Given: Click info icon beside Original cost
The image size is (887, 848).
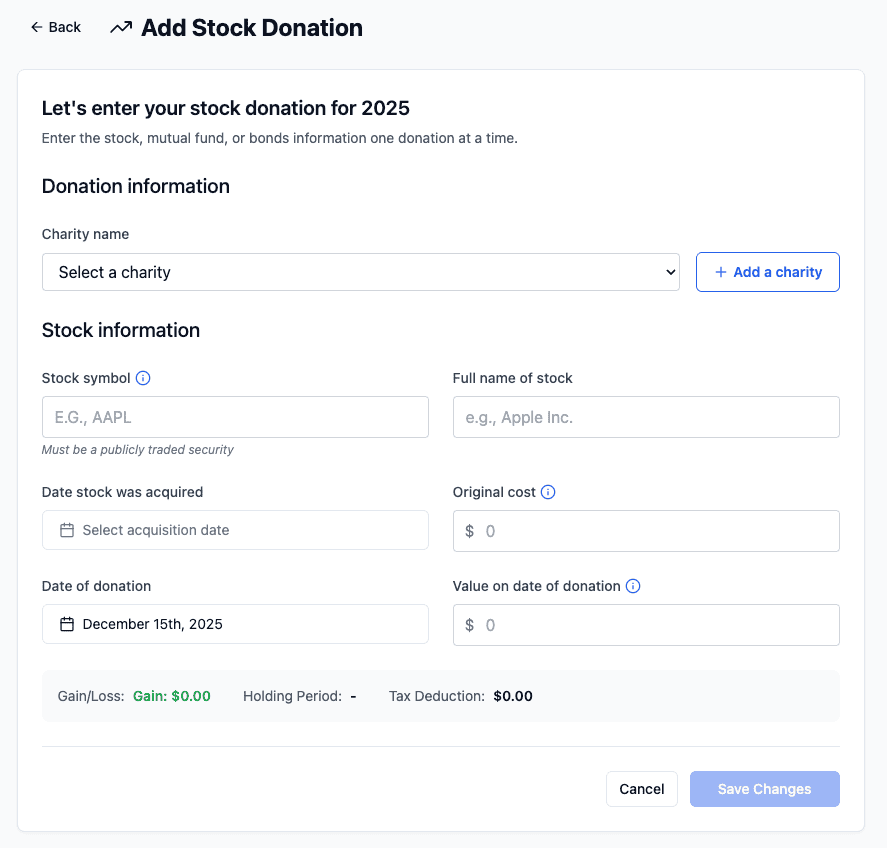Looking at the screenshot, I should point(548,492).
